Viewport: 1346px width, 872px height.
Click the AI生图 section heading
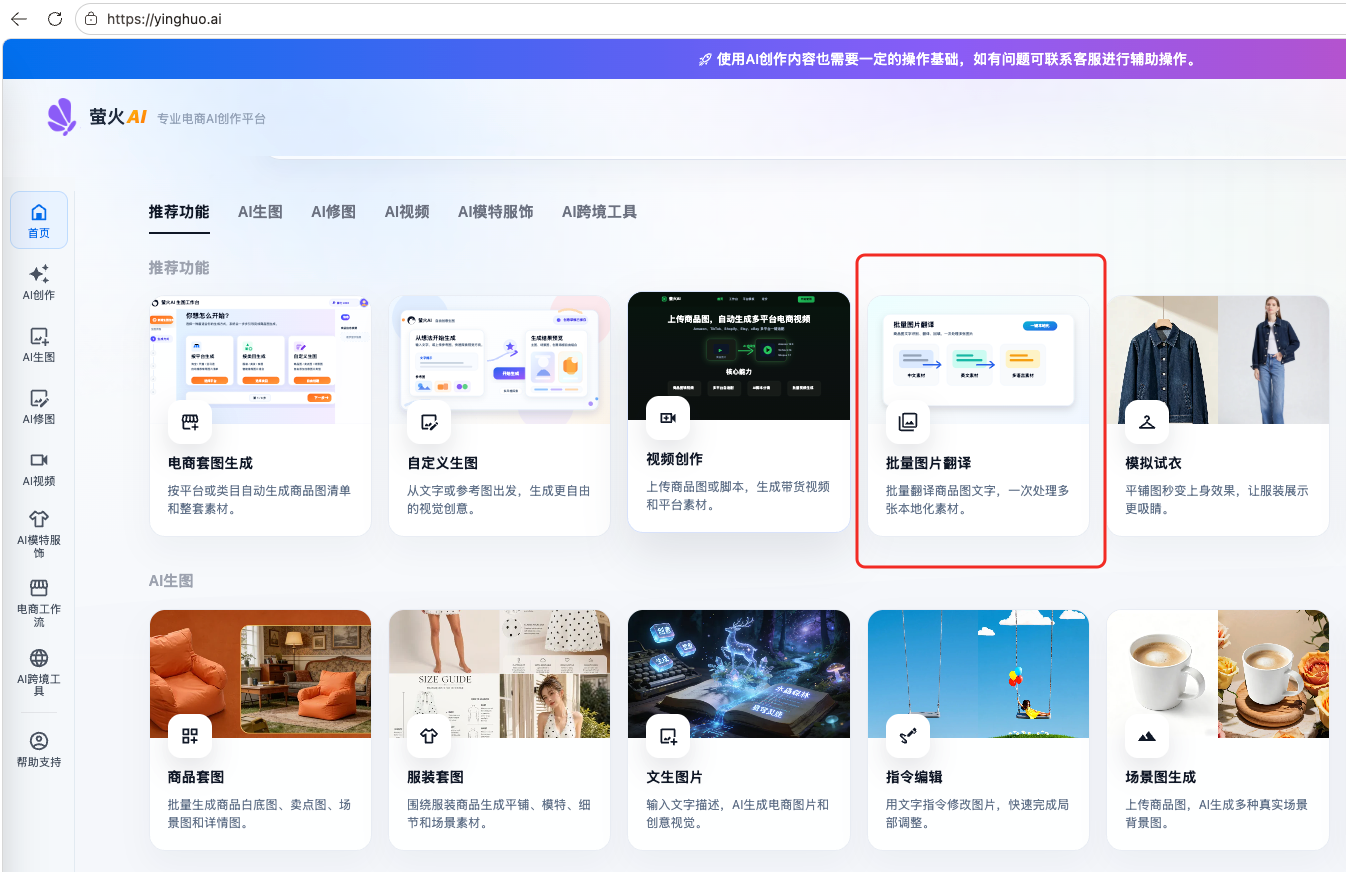[x=171, y=581]
